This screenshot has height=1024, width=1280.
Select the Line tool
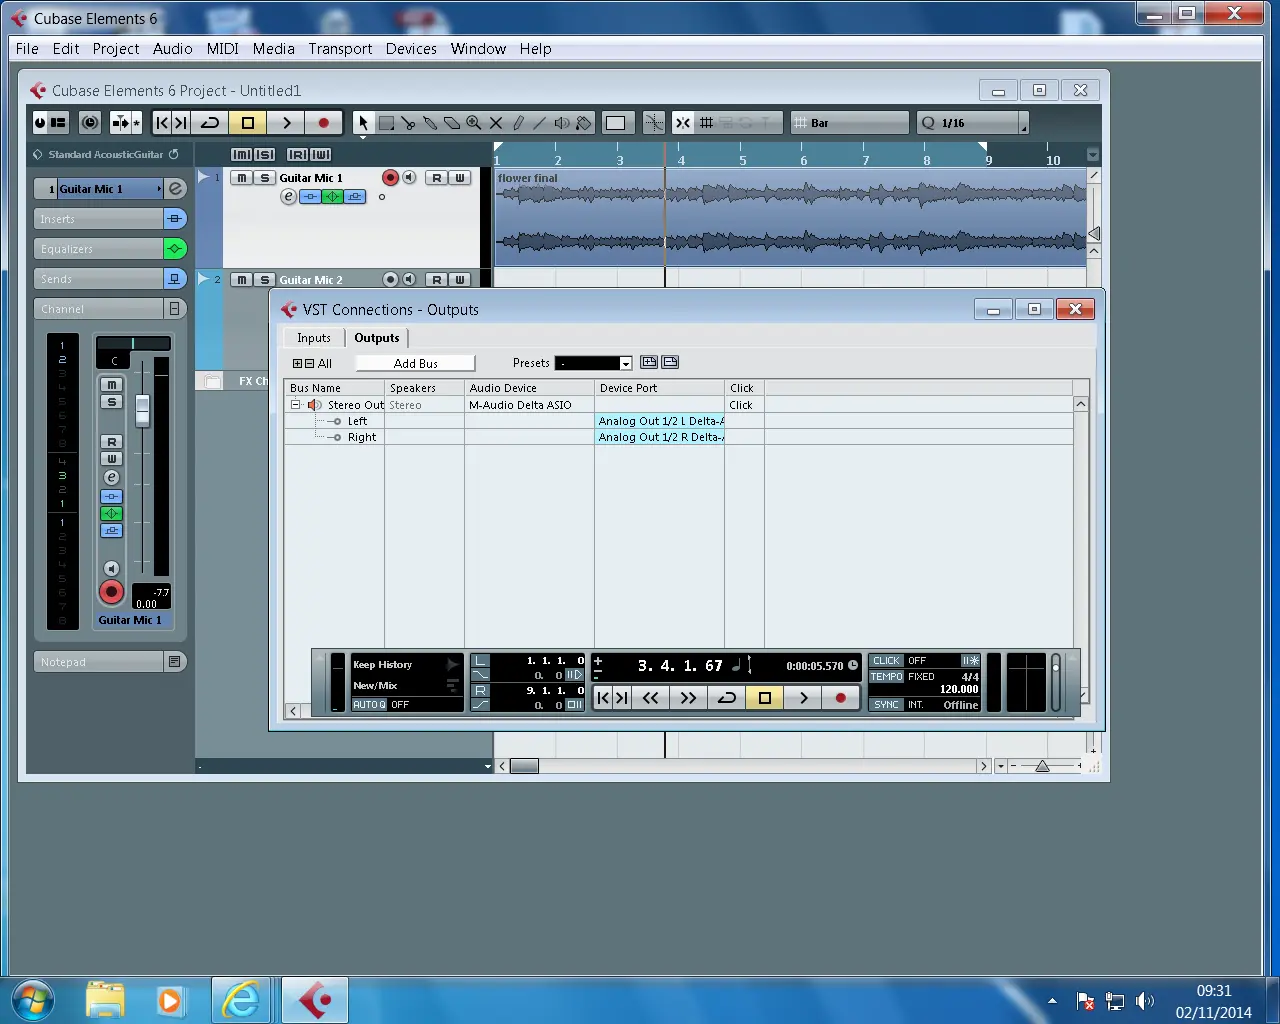pyautogui.click(x=540, y=123)
